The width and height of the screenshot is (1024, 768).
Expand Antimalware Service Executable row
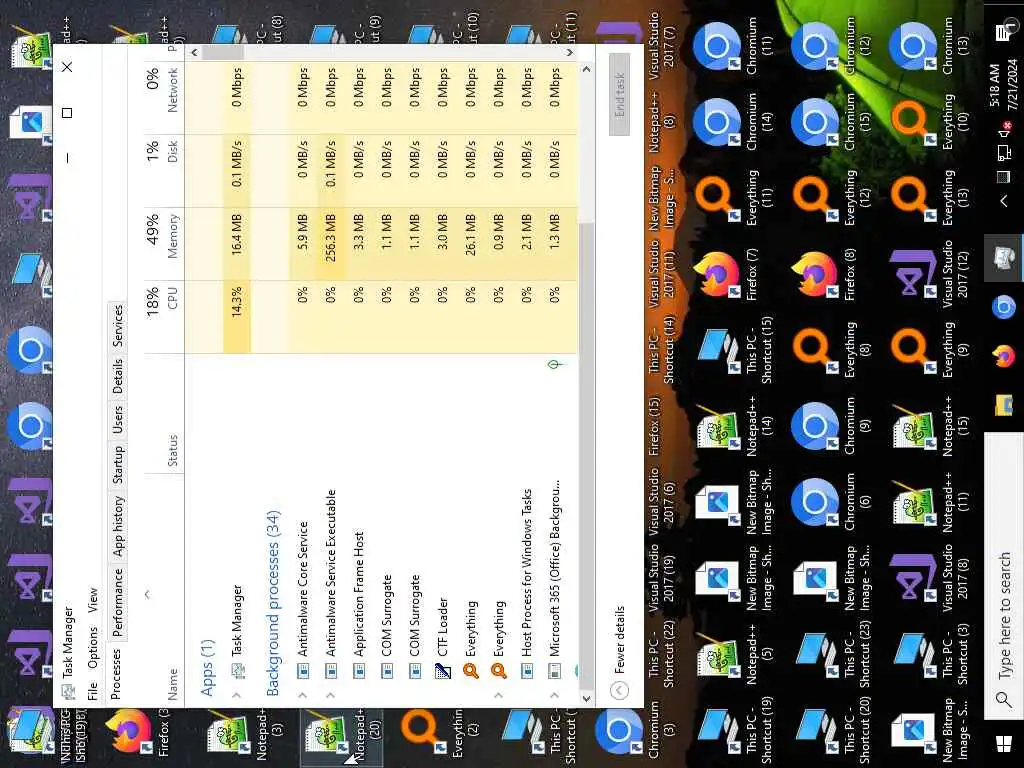(330, 696)
